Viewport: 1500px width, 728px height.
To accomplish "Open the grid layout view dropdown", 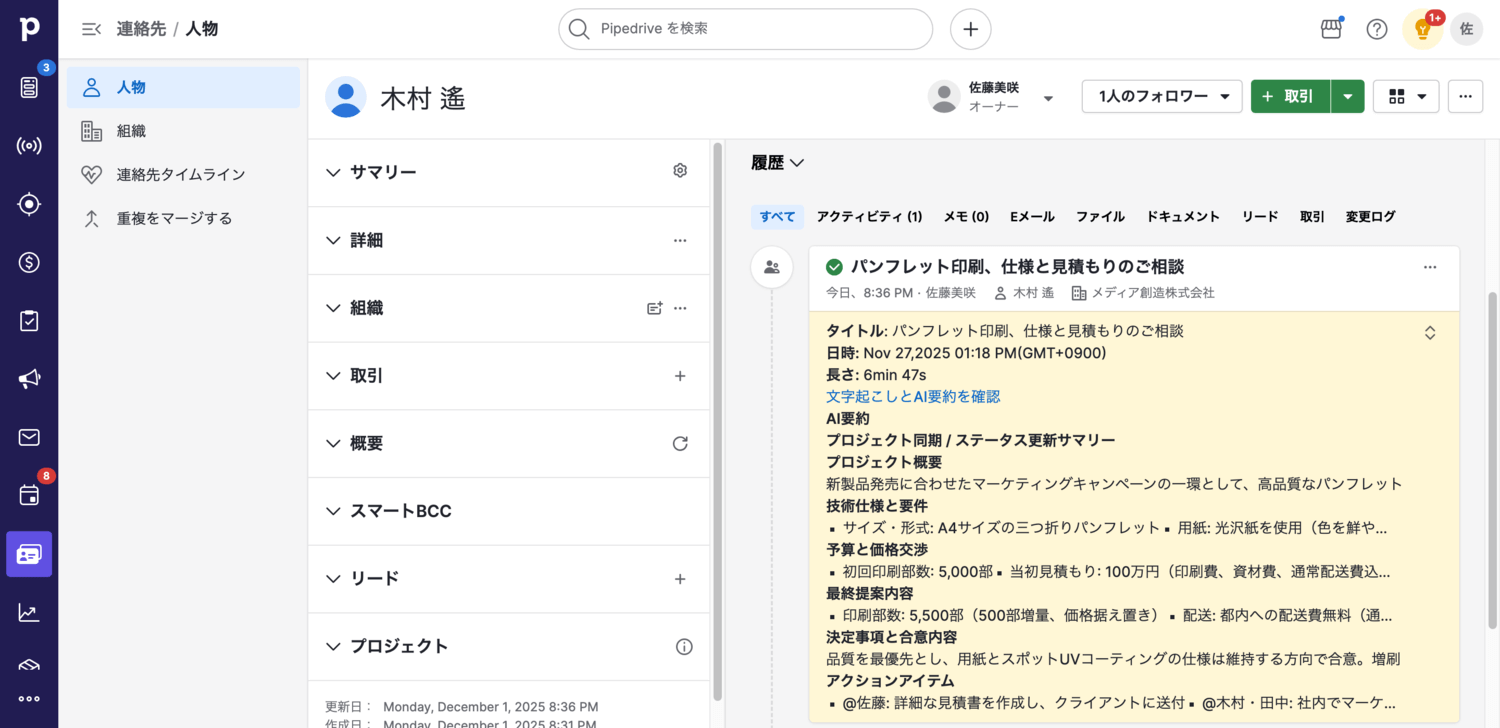I will pos(1406,96).
